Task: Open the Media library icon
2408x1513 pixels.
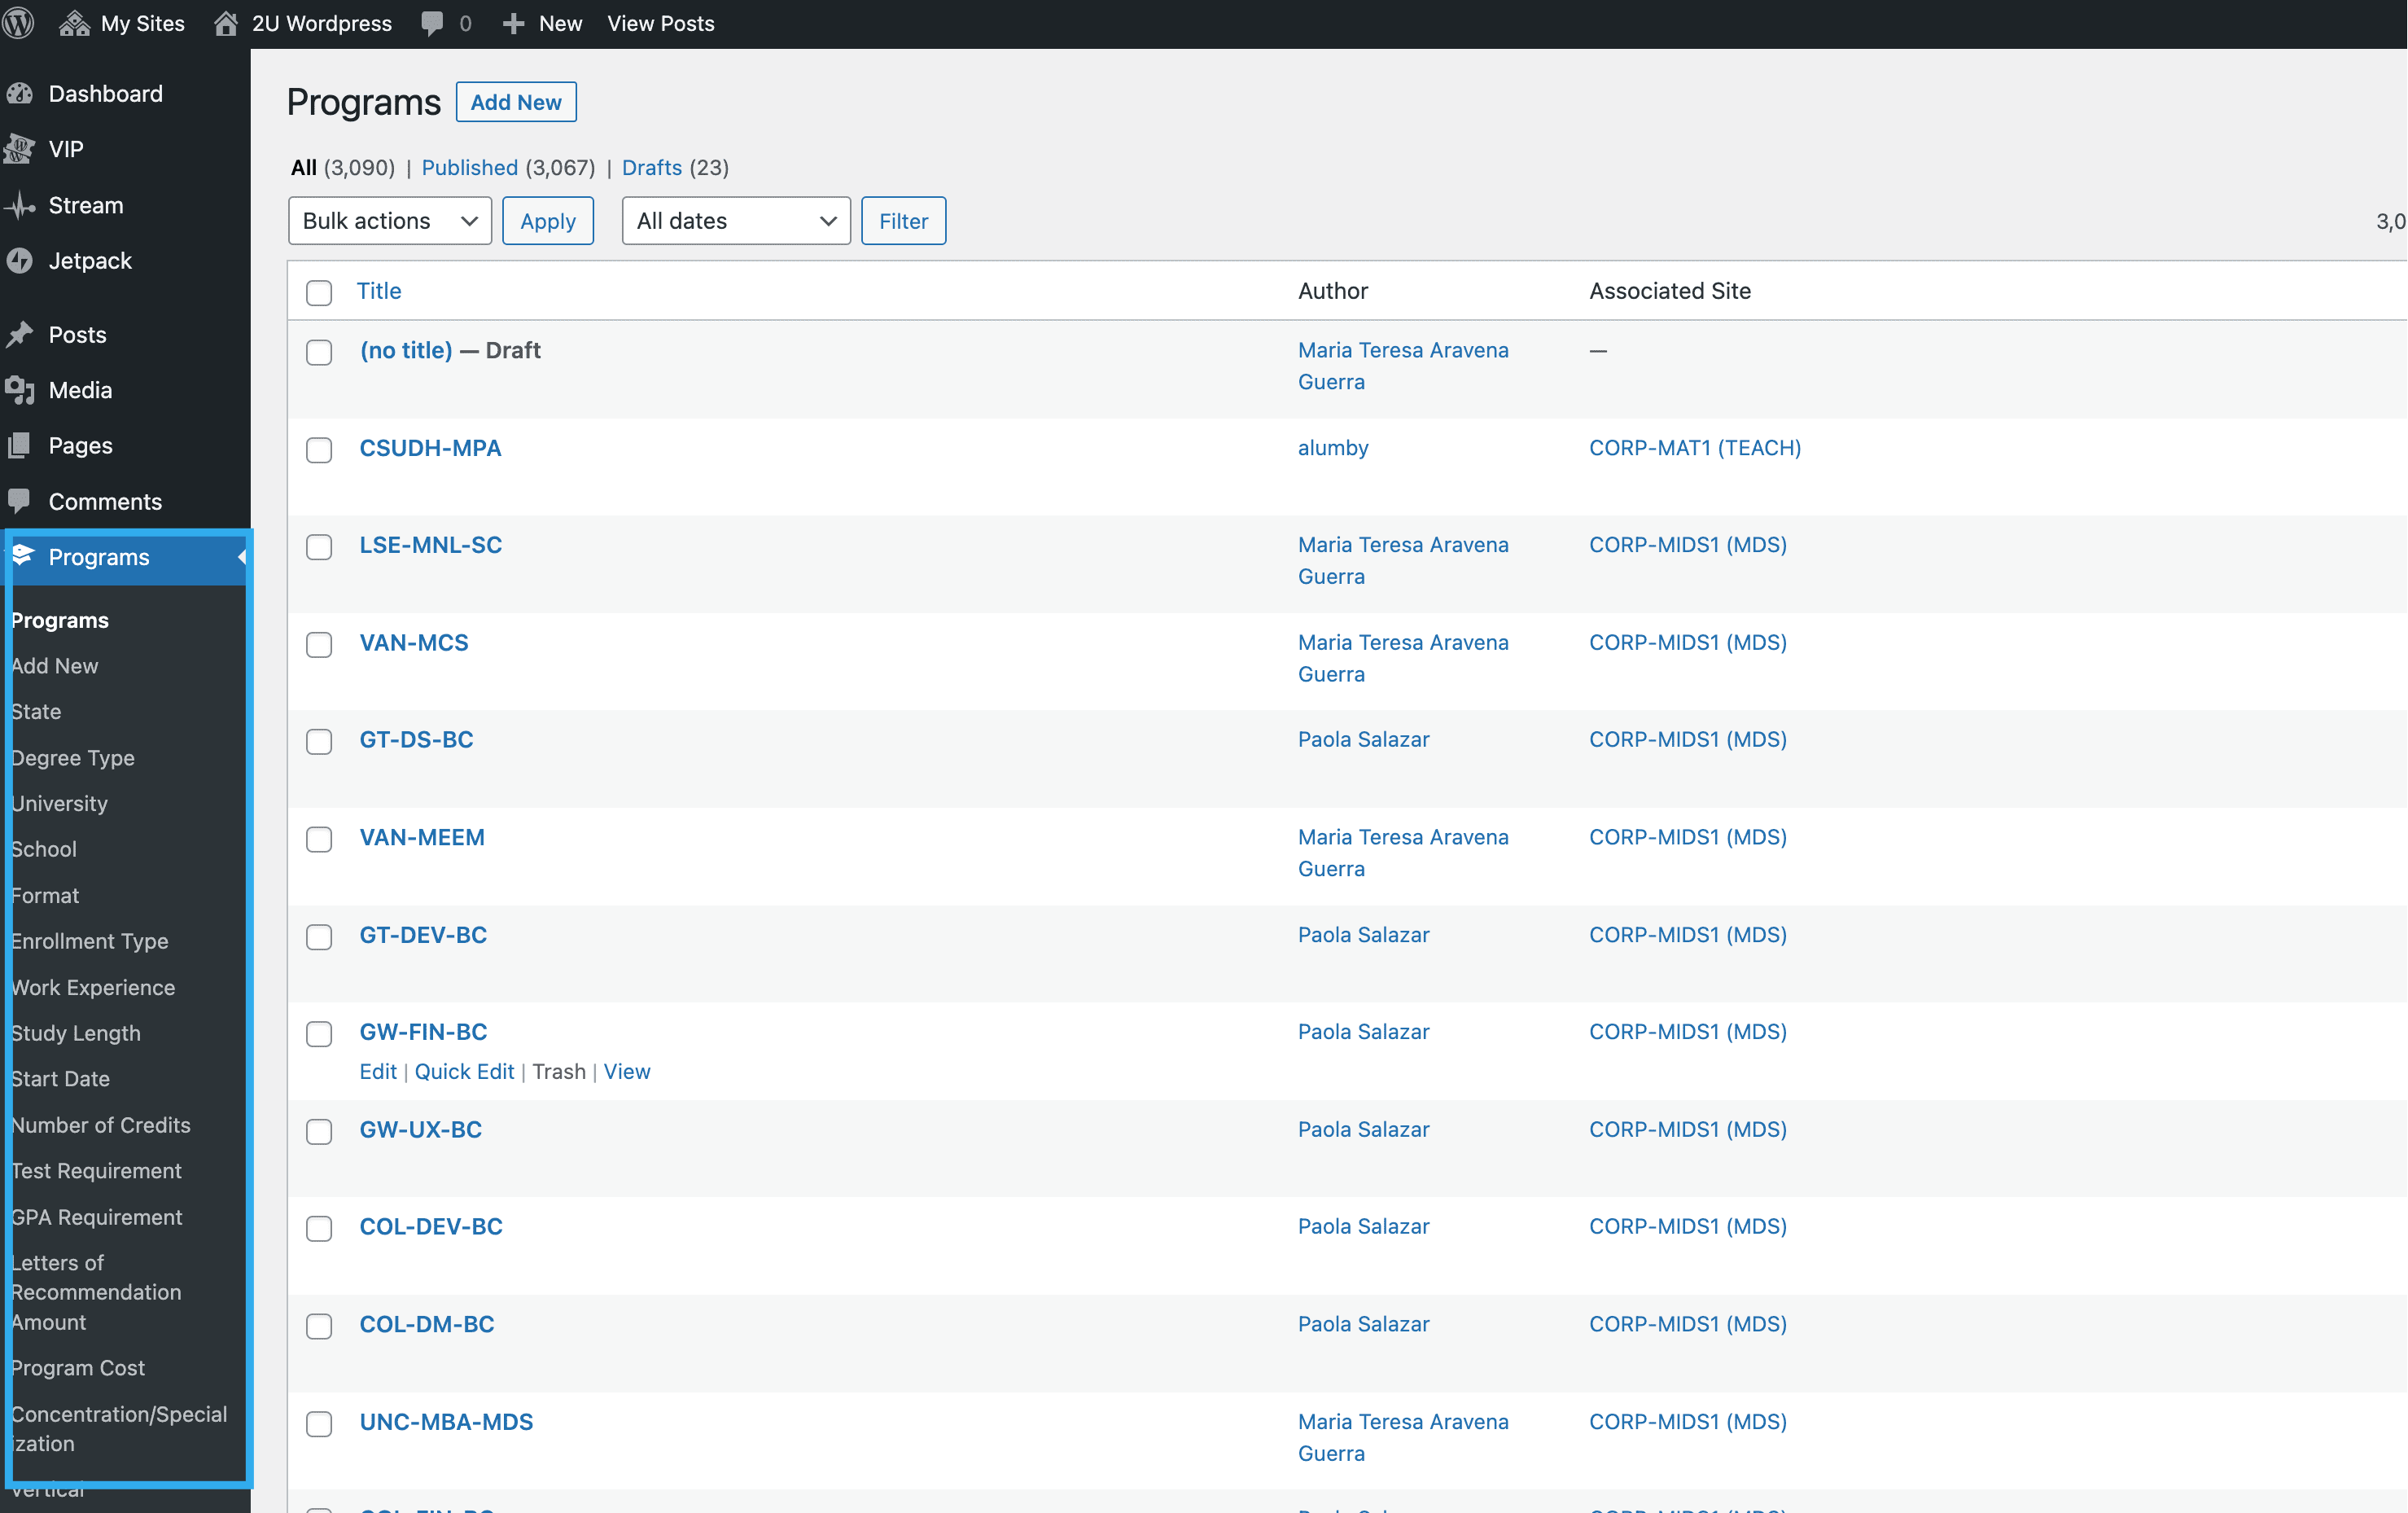Action: [x=20, y=390]
